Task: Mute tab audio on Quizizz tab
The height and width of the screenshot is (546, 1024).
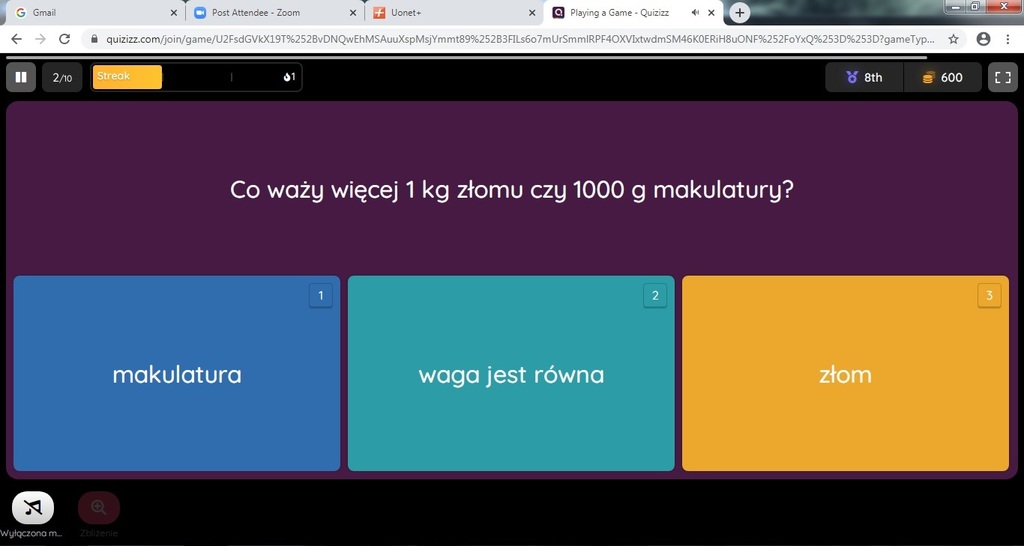Action: (x=695, y=13)
